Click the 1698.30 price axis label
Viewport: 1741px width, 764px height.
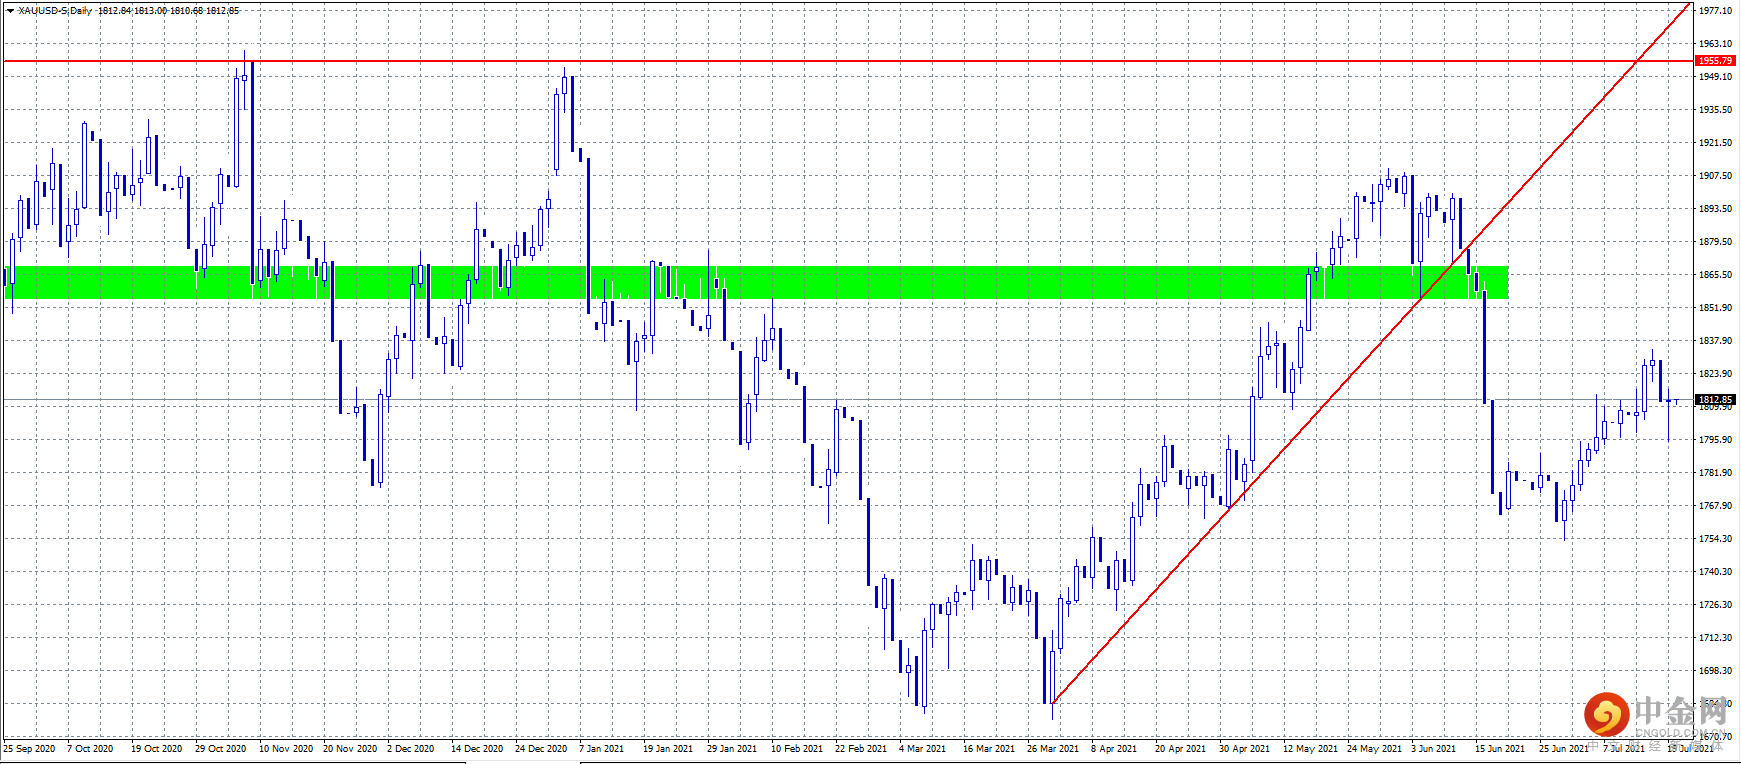pos(1715,671)
